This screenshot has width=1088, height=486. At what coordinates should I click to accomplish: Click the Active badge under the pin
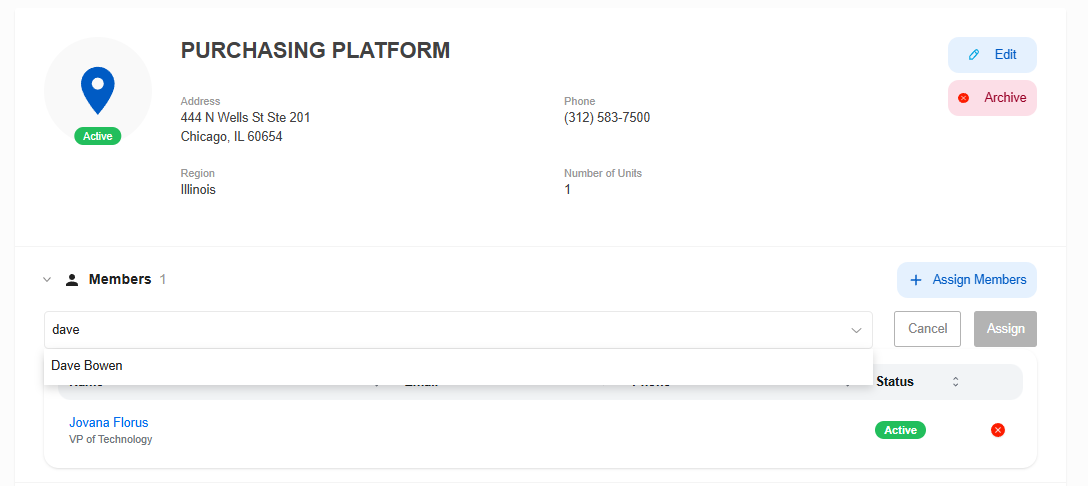98,136
